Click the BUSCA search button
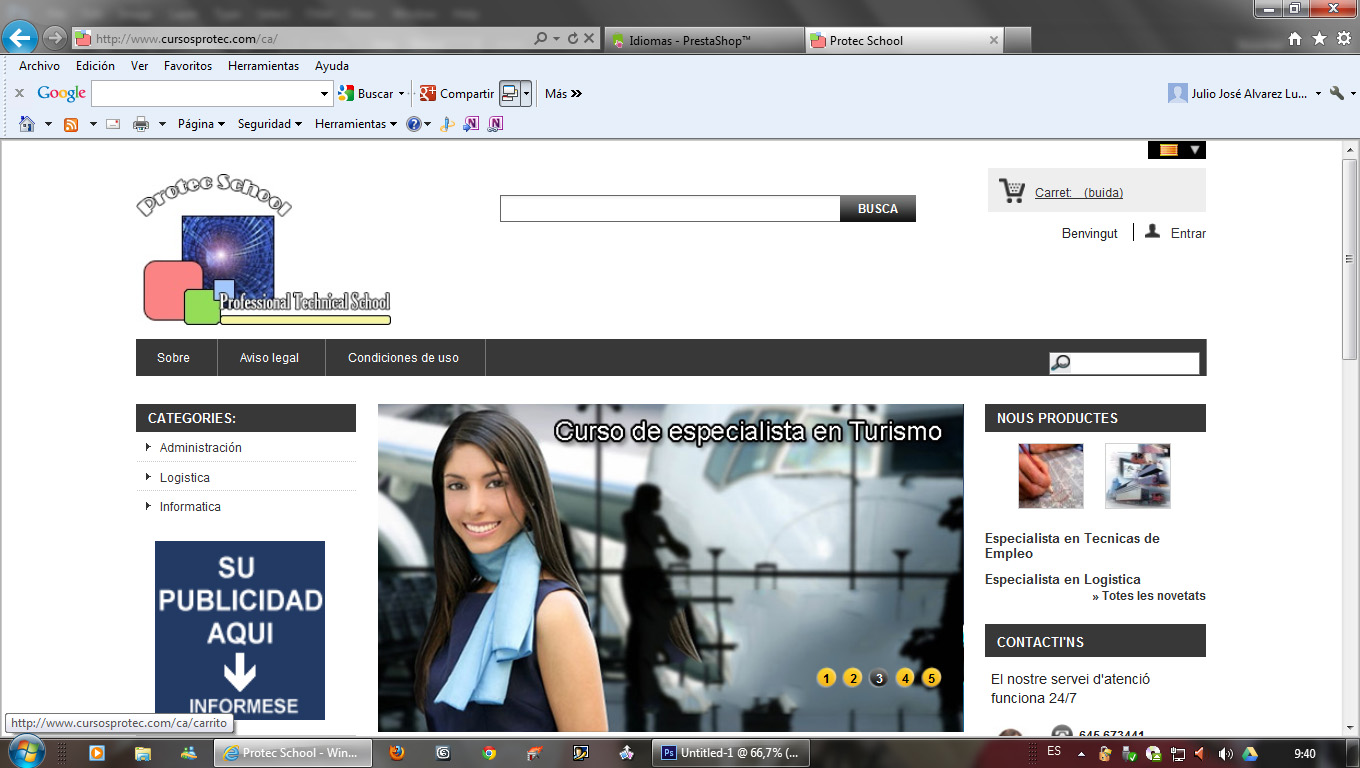The height and width of the screenshot is (768, 1360). point(878,208)
